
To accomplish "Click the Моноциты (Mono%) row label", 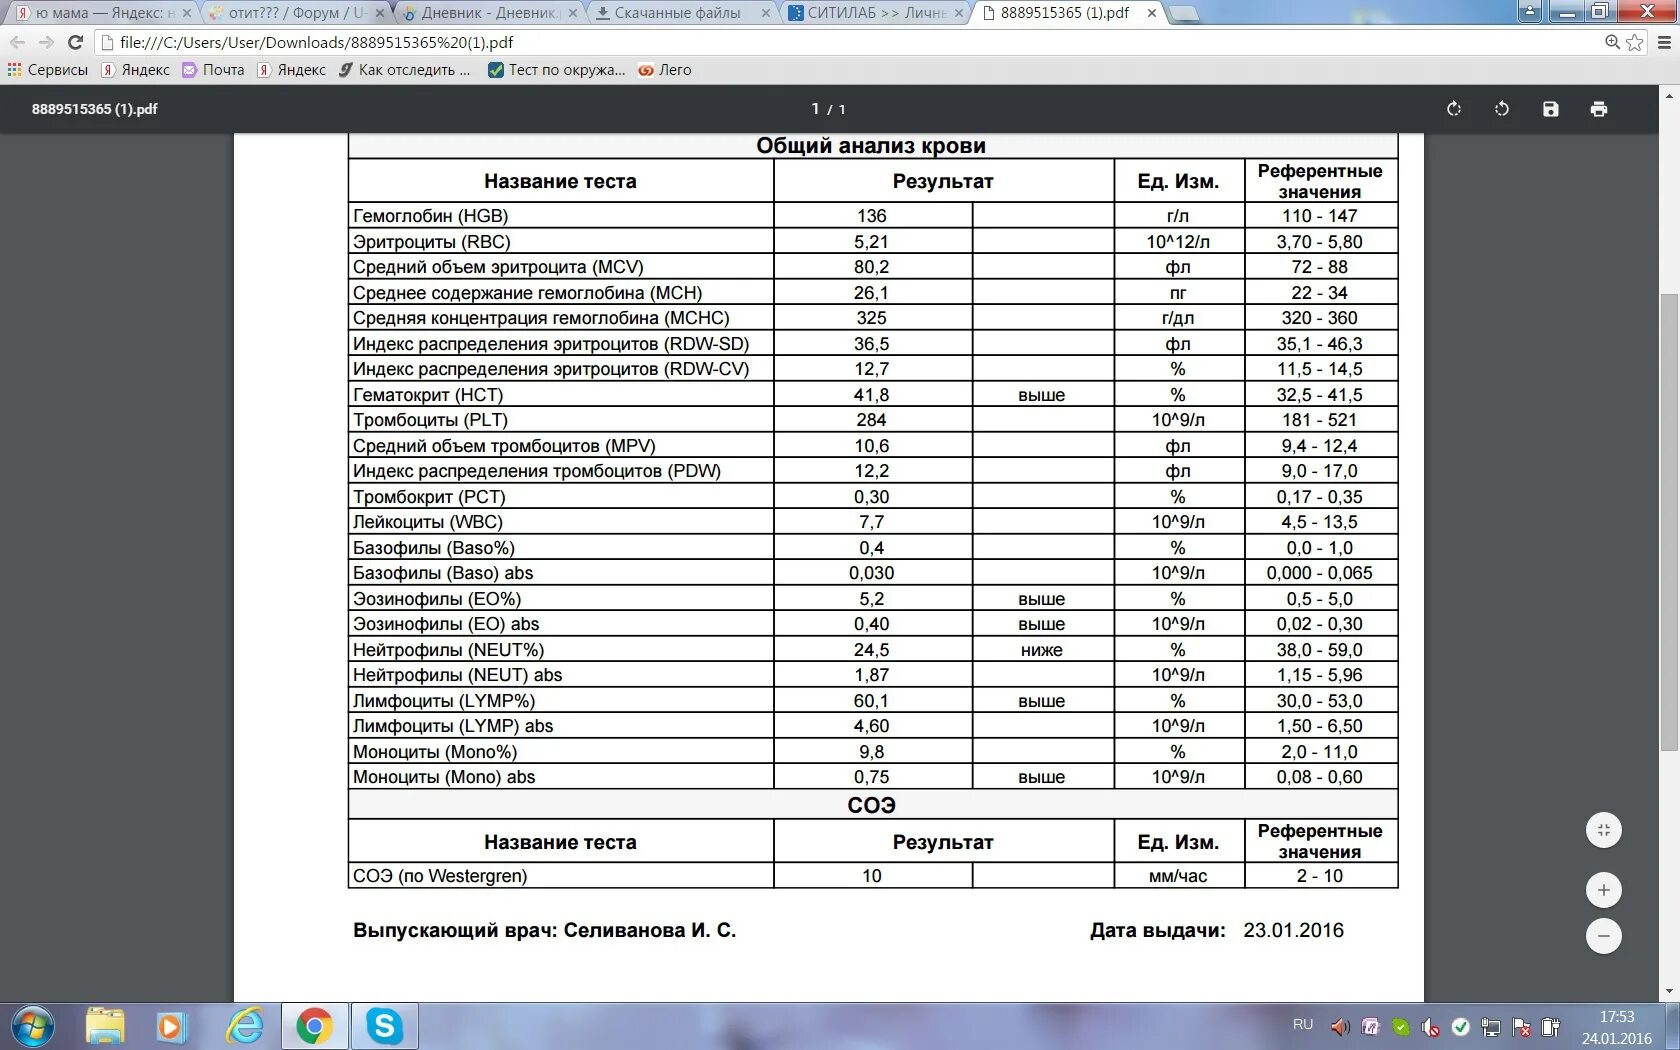I will pyautogui.click(x=435, y=752).
